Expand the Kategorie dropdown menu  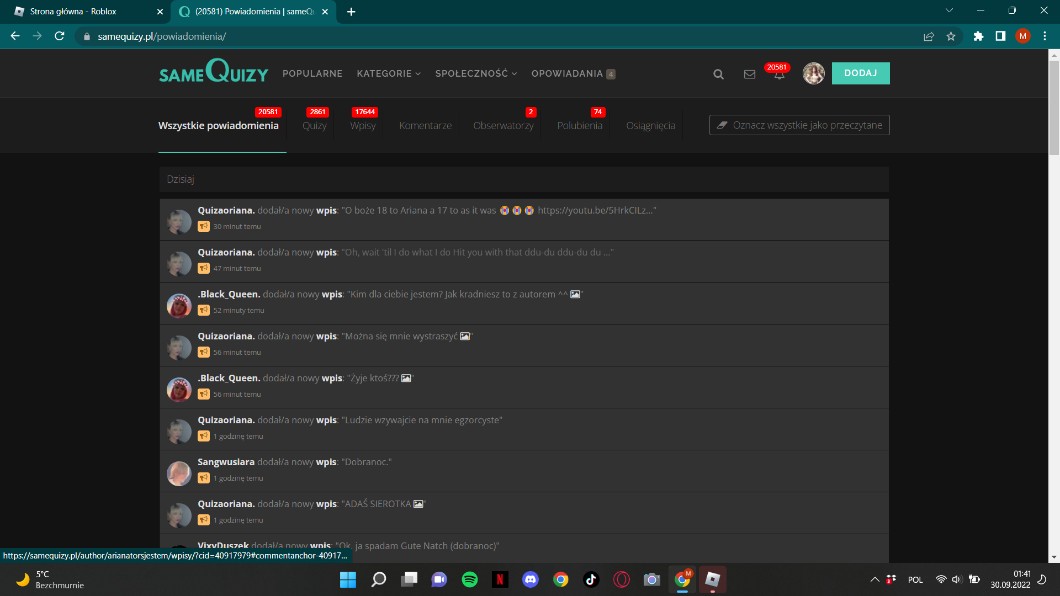coord(388,73)
